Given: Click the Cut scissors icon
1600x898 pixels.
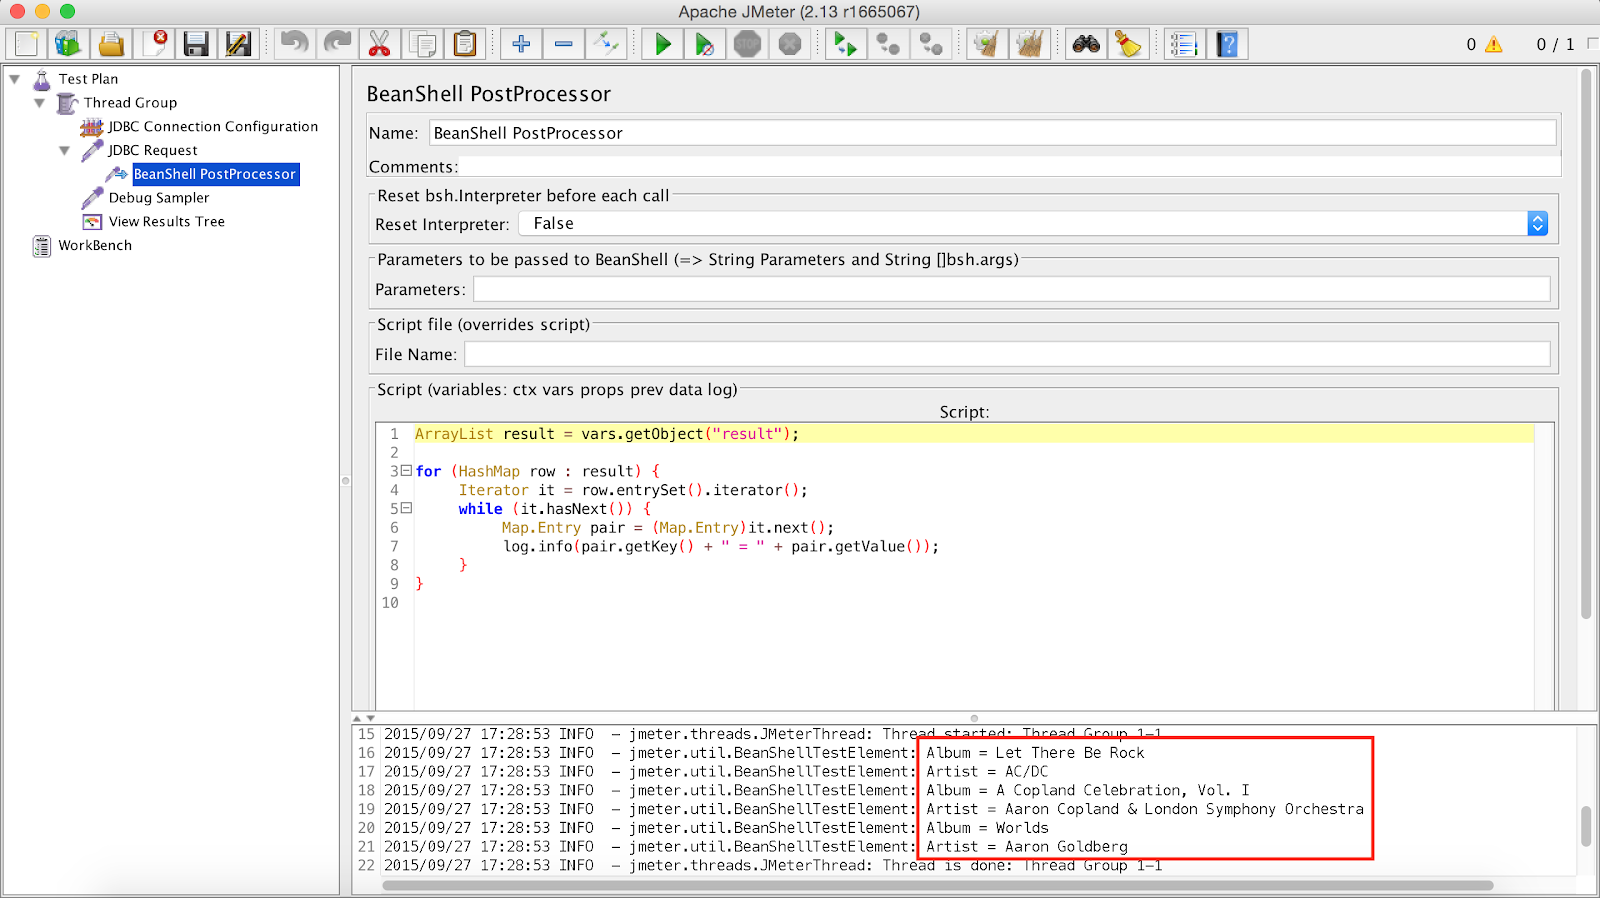Looking at the screenshot, I should (379, 44).
